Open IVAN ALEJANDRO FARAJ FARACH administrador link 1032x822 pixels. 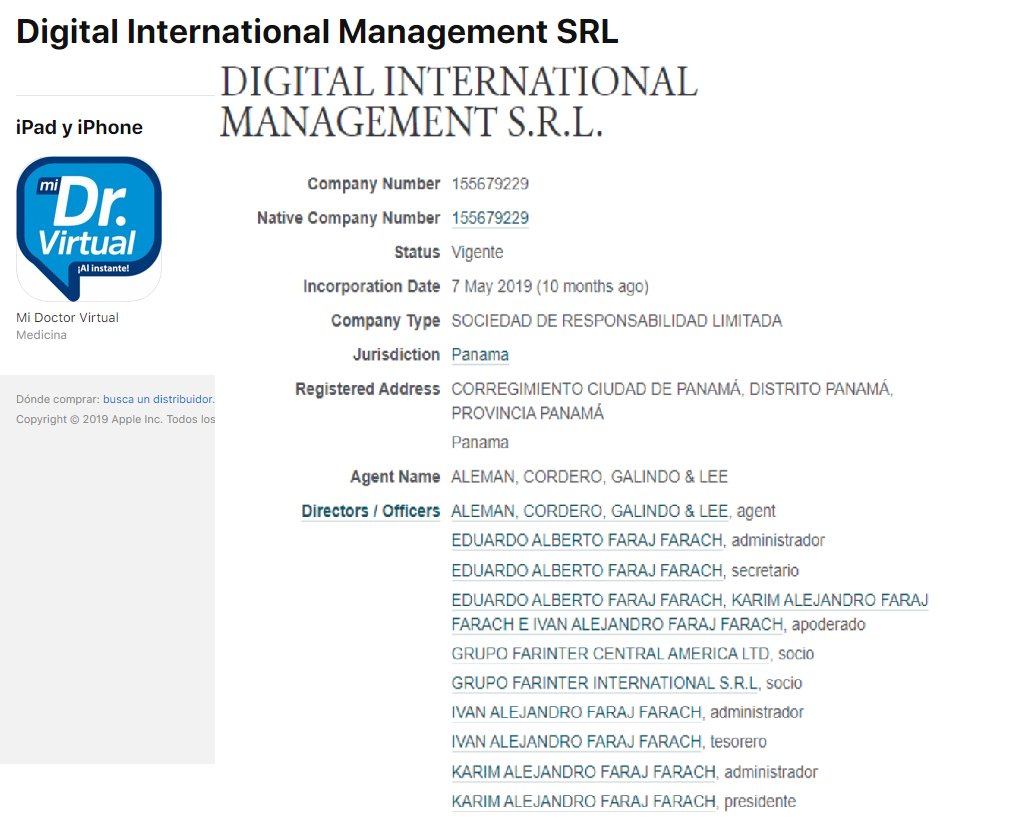click(x=577, y=712)
